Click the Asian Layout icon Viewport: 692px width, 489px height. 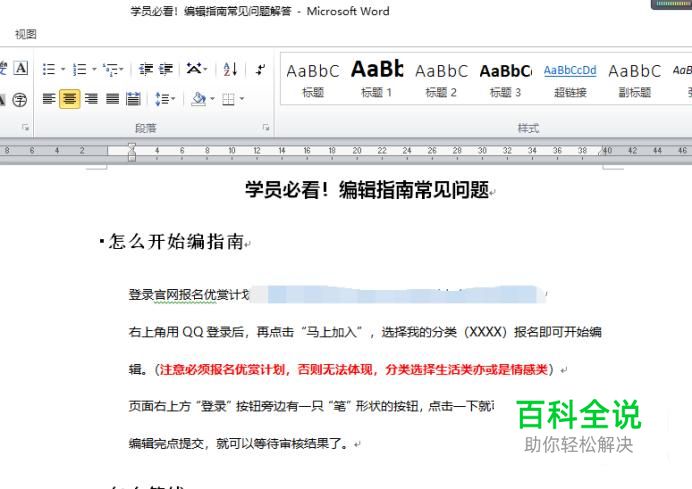click(193, 69)
